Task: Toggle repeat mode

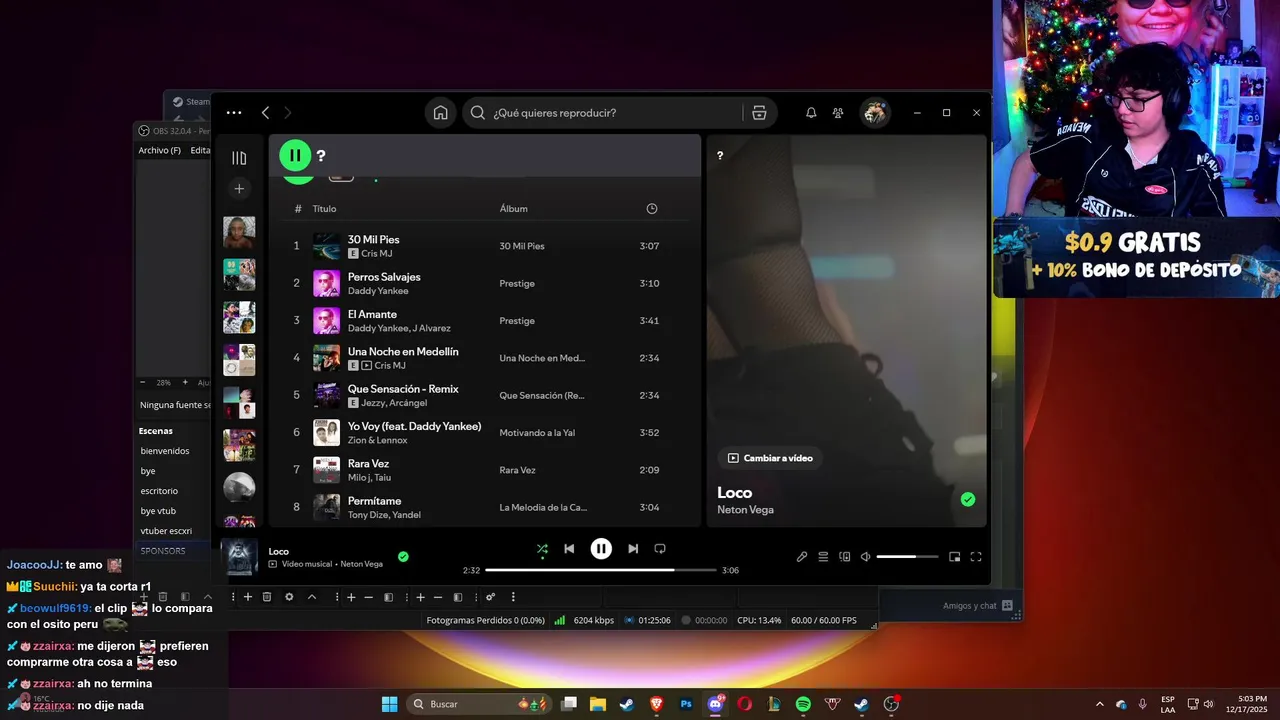Action: tap(660, 549)
